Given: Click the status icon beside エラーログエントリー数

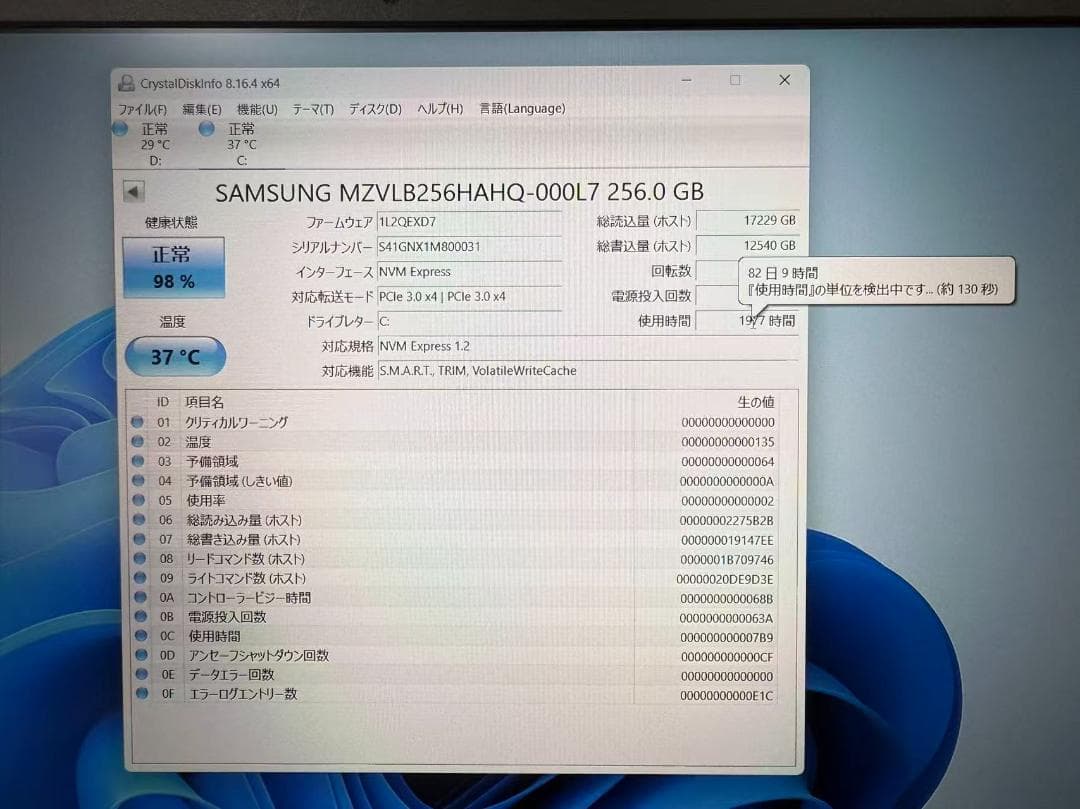Looking at the screenshot, I should point(137,693).
